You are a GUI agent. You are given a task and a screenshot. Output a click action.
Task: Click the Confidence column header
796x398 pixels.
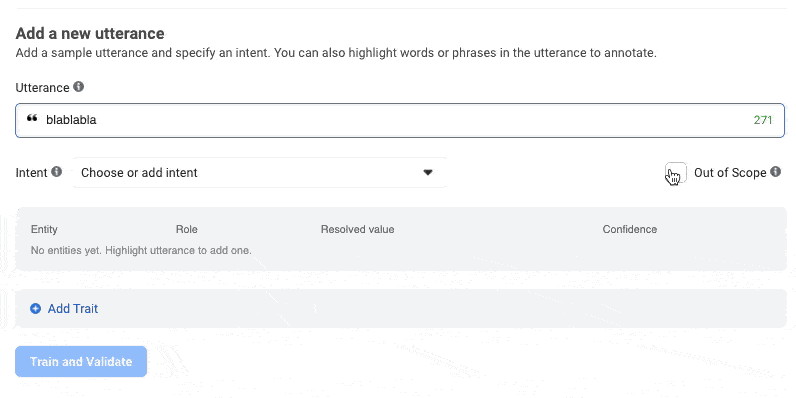pos(629,229)
